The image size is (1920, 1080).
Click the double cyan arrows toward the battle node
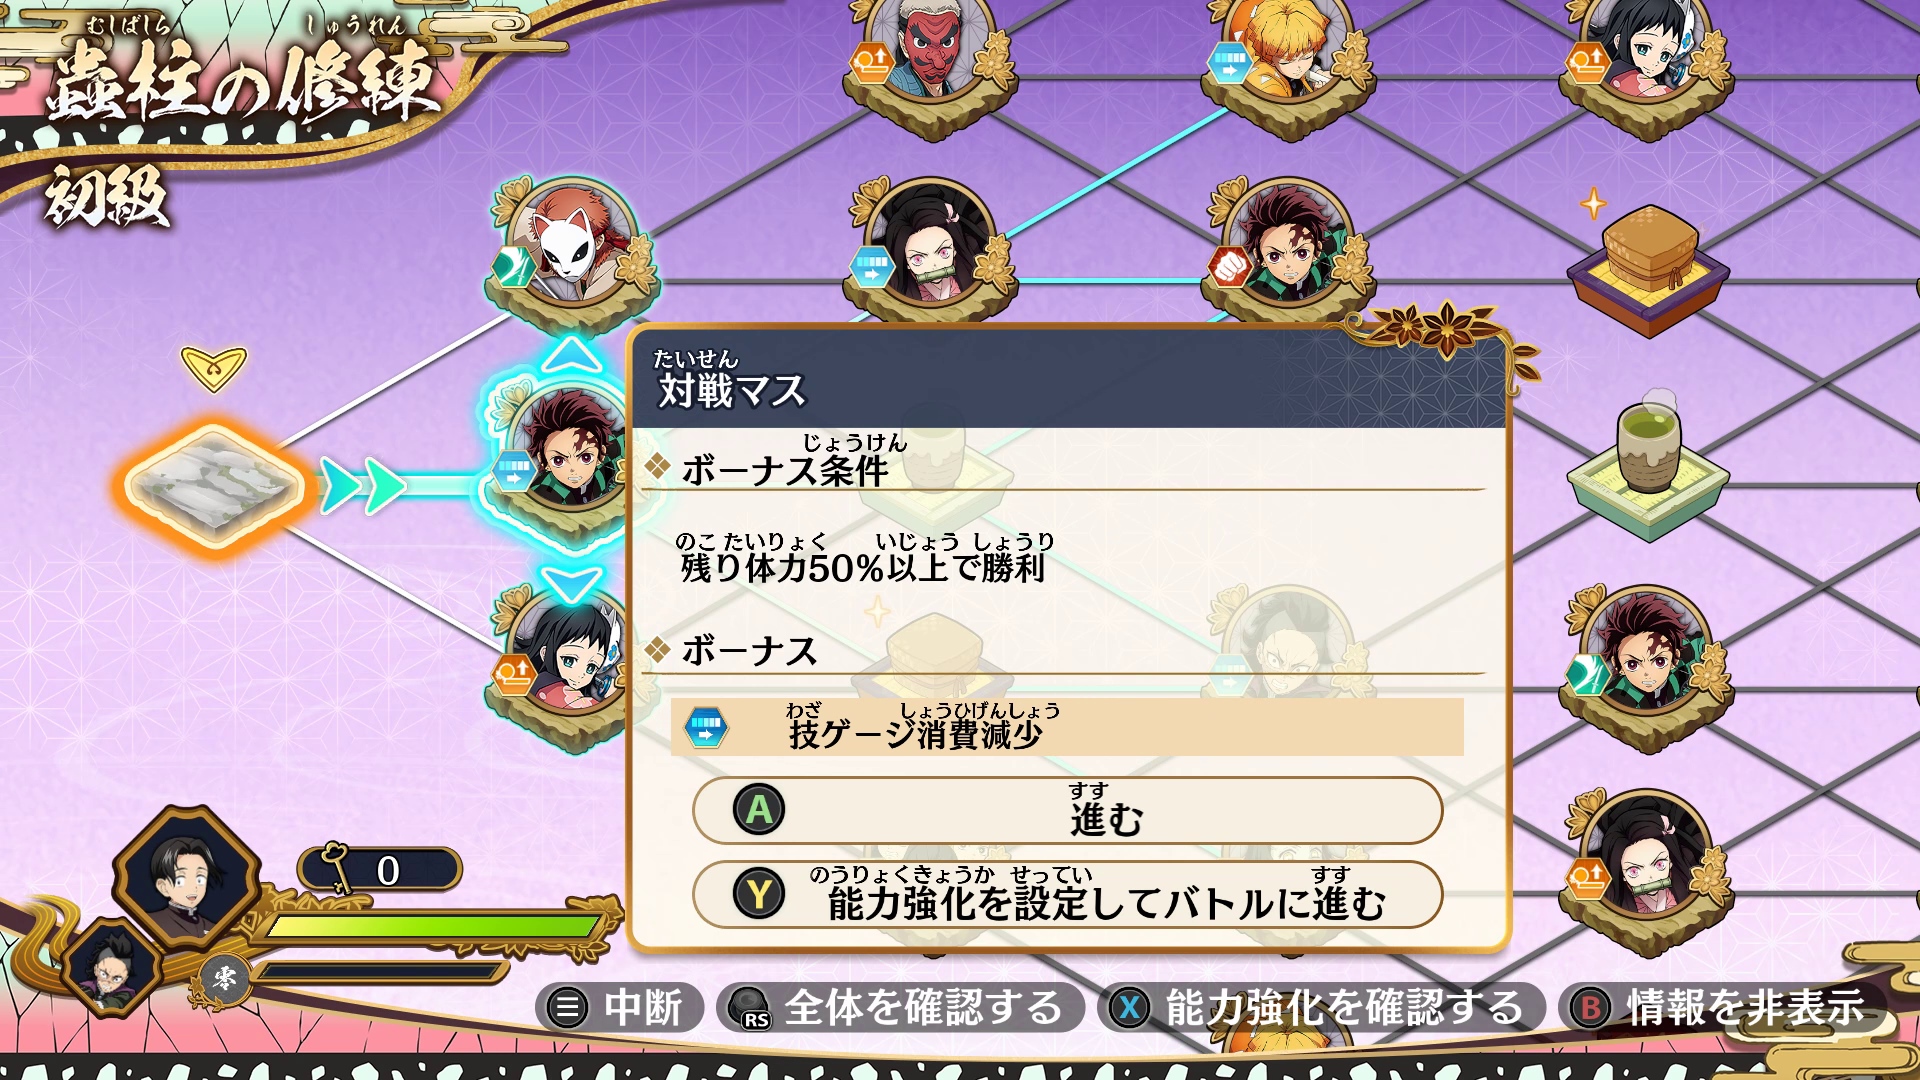(x=363, y=487)
